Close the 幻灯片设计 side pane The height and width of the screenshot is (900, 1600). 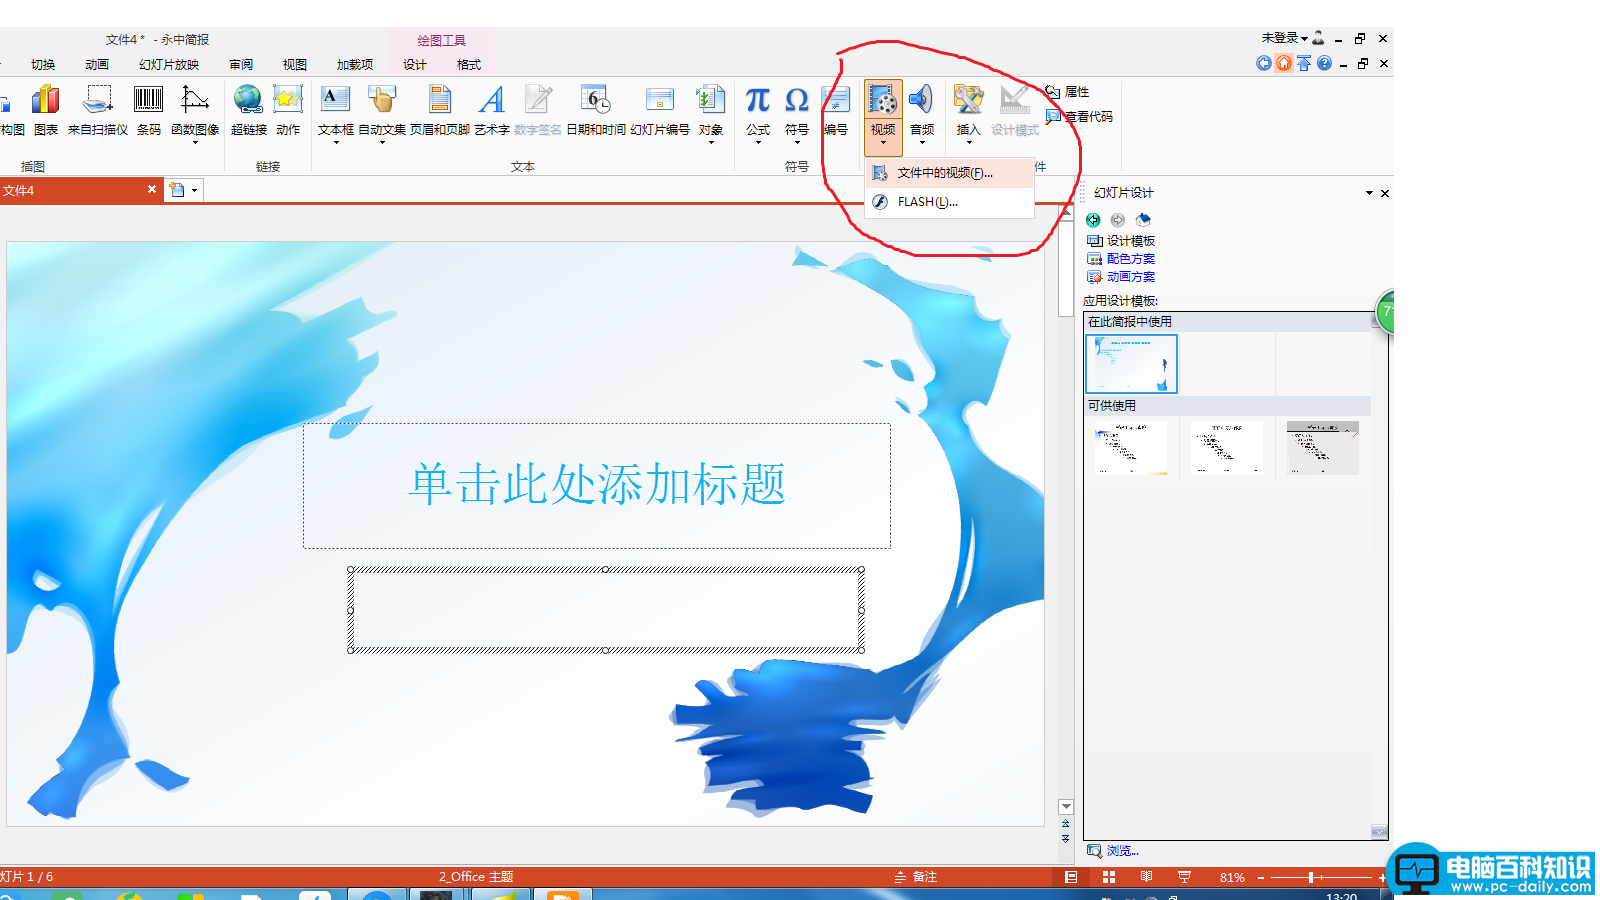pyautogui.click(x=1385, y=193)
